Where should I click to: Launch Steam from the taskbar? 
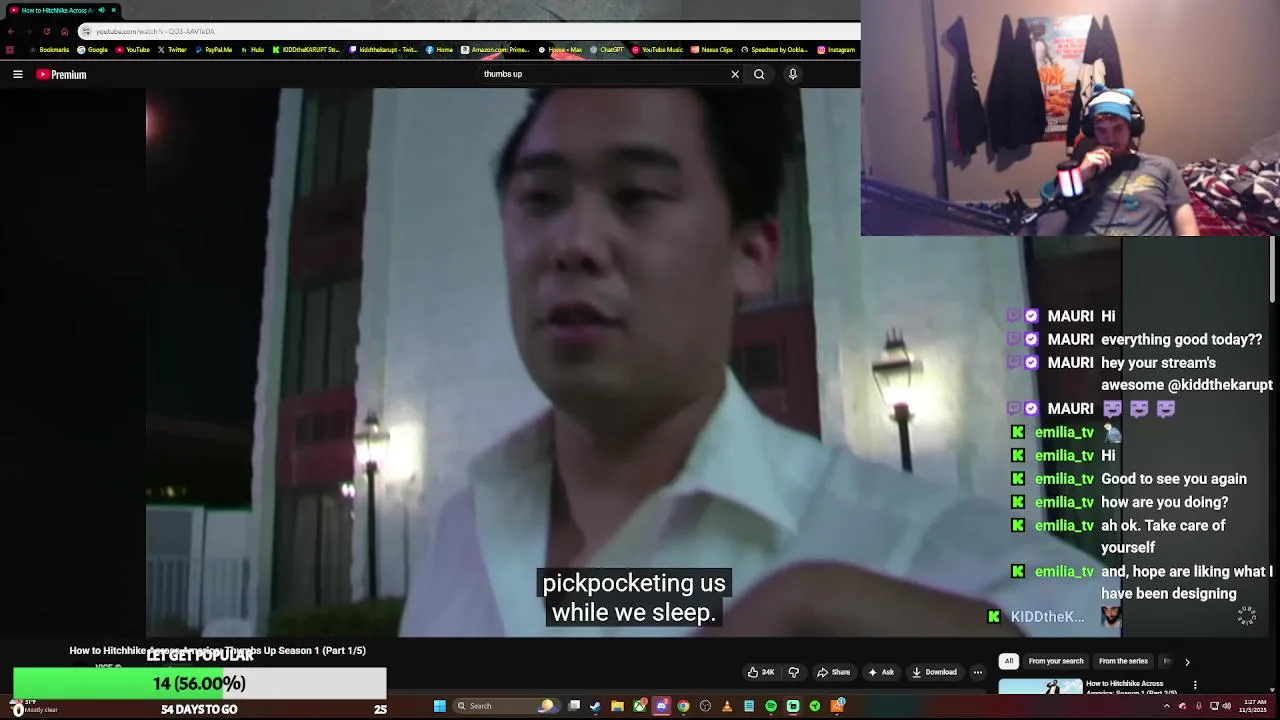tap(595, 706)
